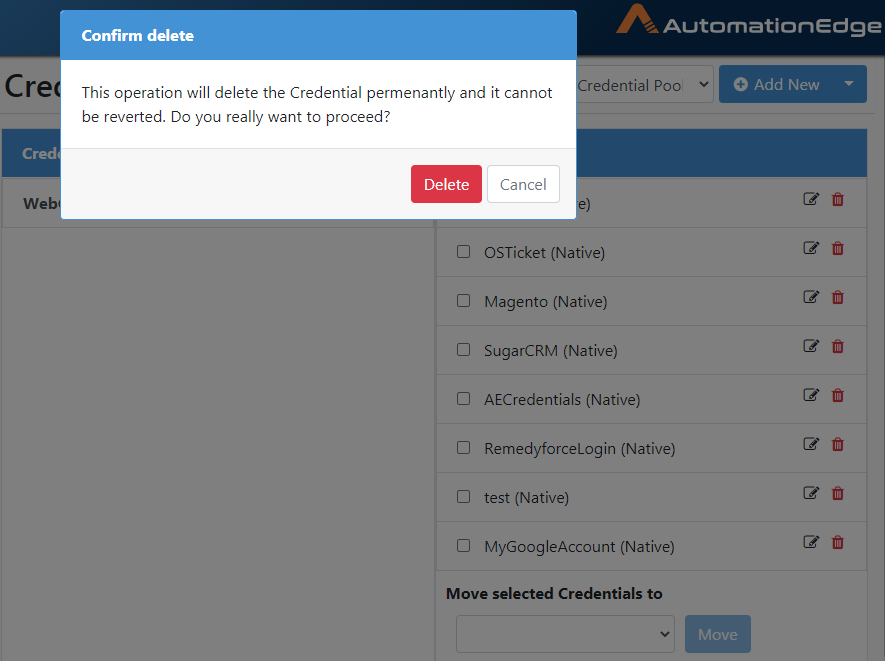Viewport: 885px width, 661px height.
Task: Click the Add New button
Action: (777, 84)
